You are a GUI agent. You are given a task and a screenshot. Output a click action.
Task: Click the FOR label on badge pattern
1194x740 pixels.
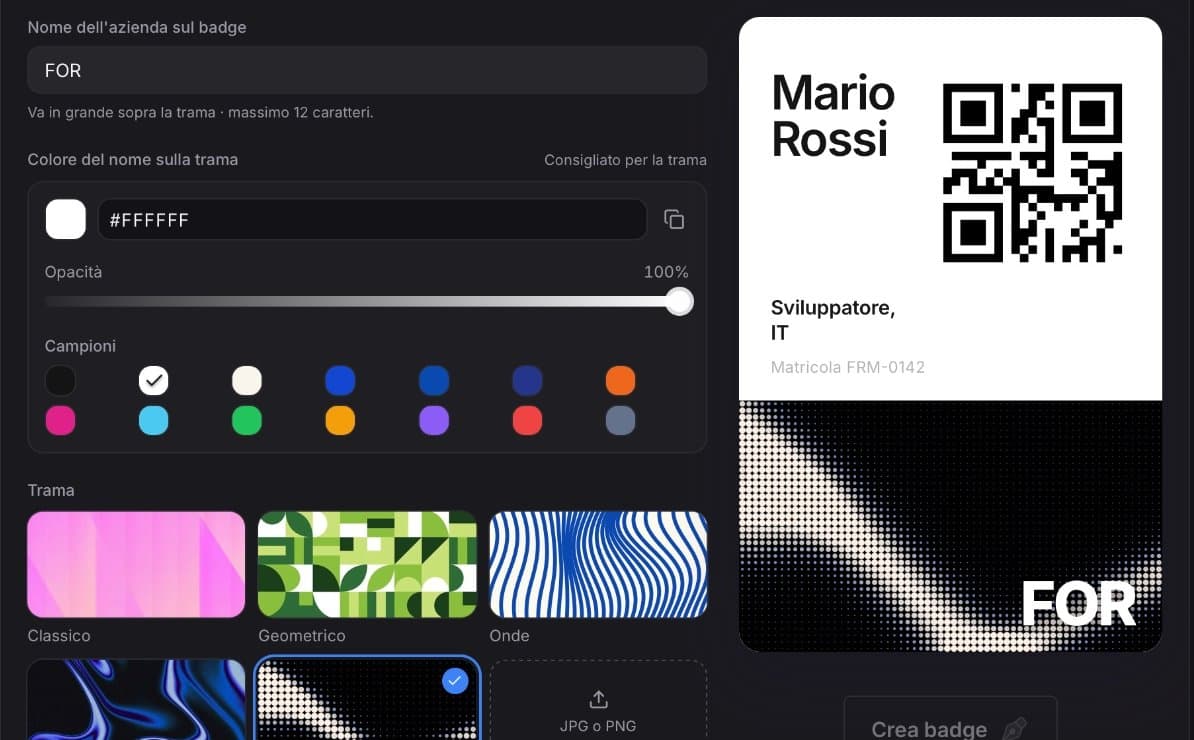[1079, 604]
